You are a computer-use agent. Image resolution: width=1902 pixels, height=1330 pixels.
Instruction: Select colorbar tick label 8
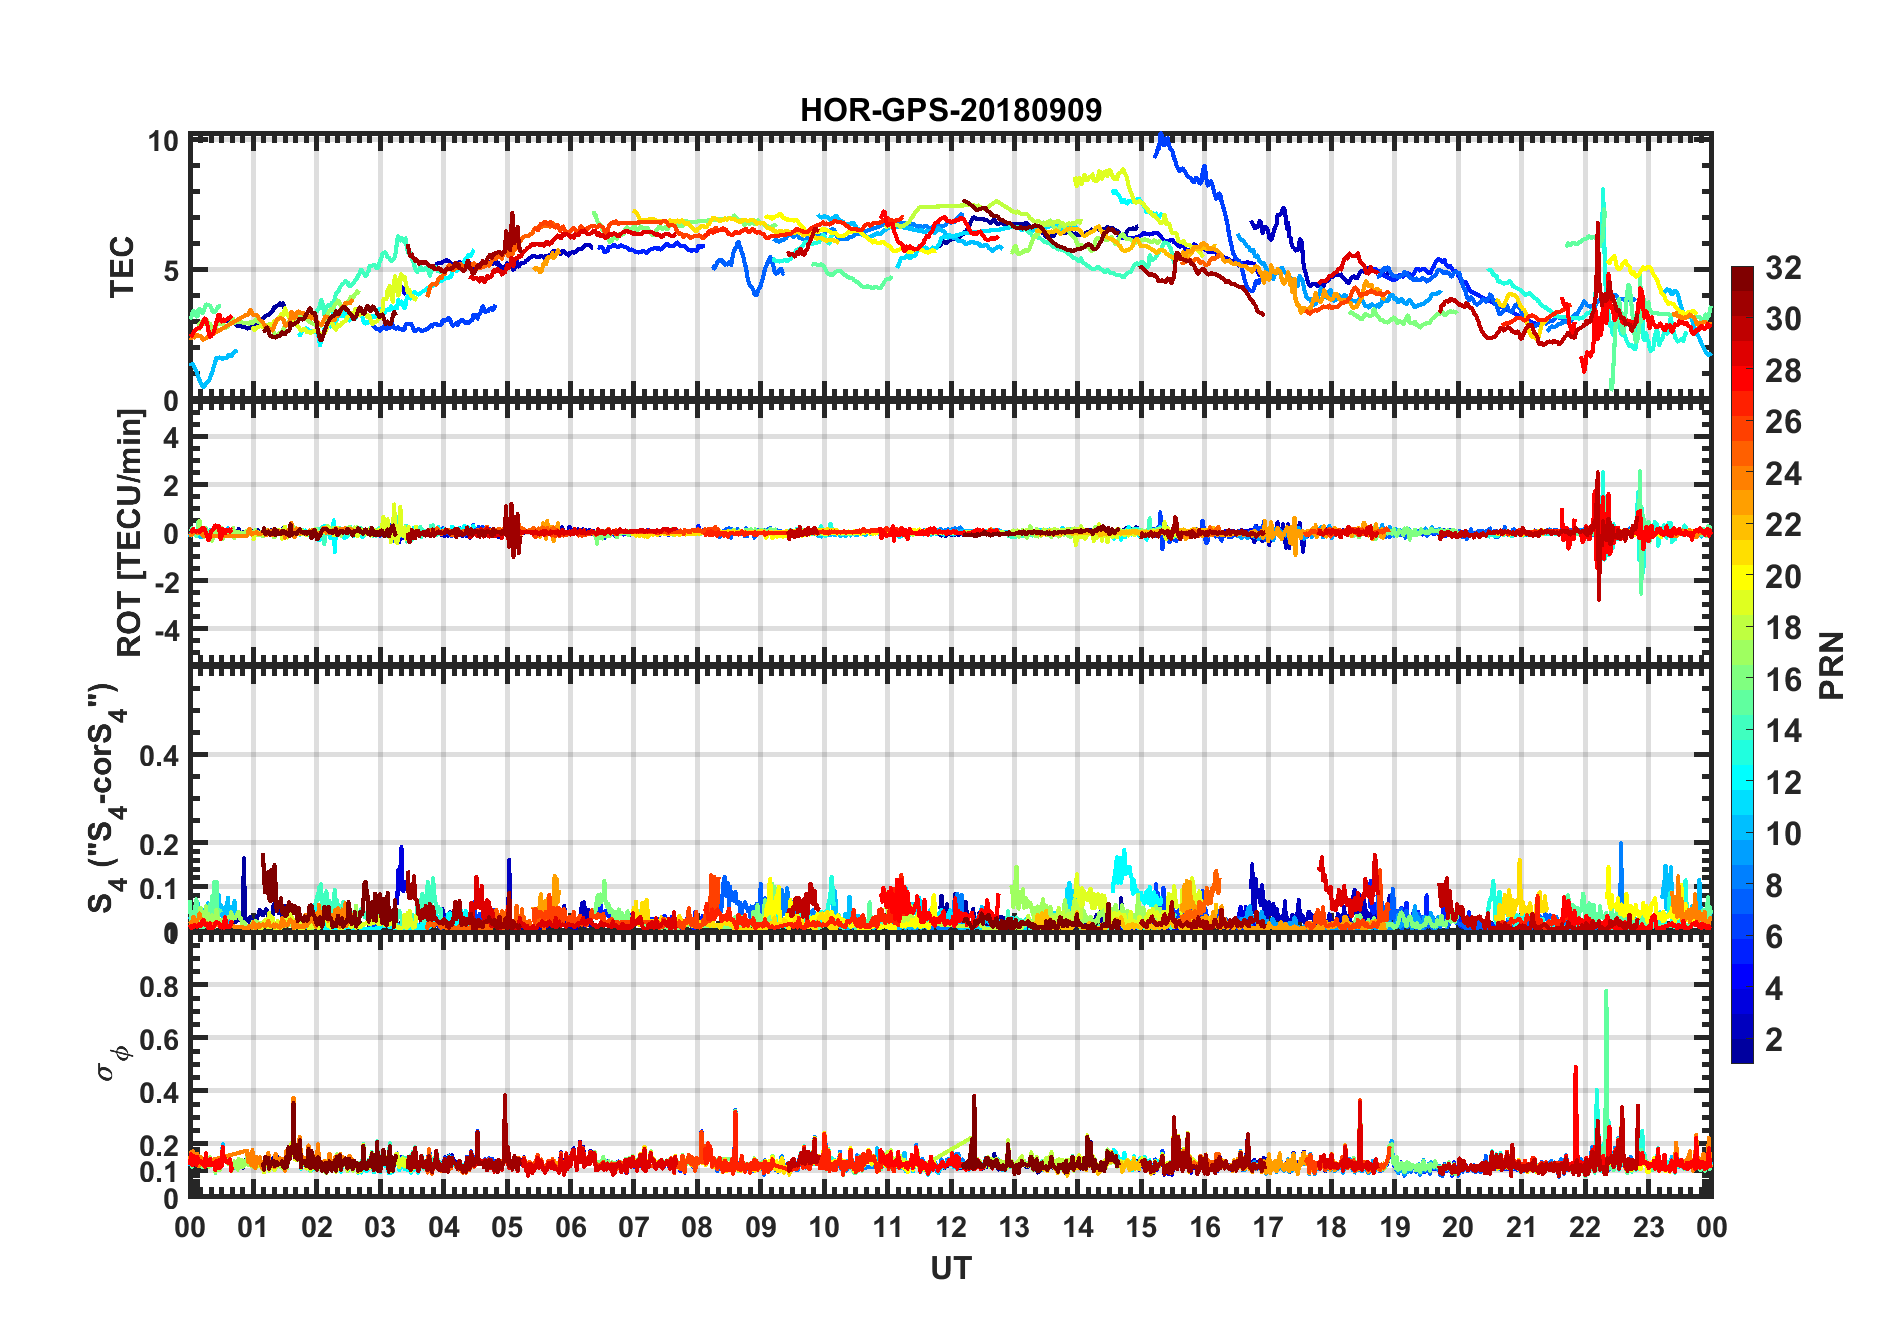(x=1774, y=886)
